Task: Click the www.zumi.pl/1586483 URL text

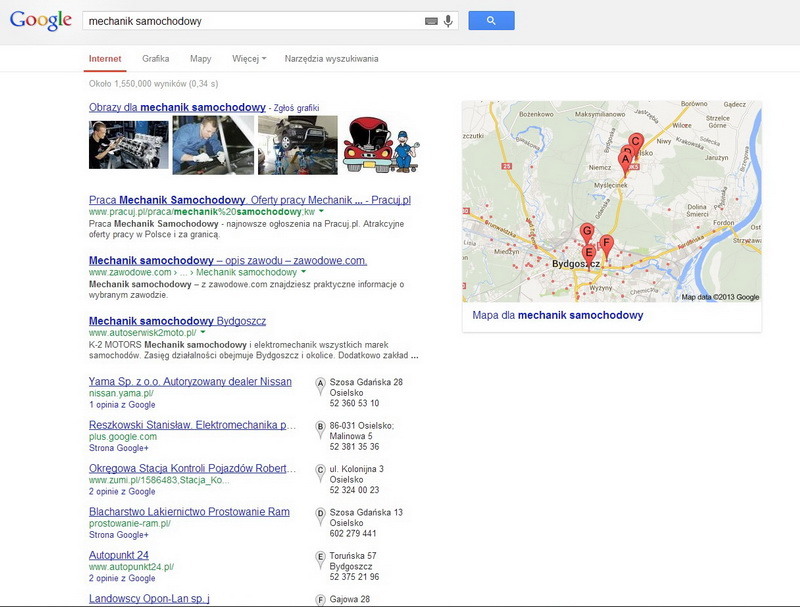Action: (159, 480)
